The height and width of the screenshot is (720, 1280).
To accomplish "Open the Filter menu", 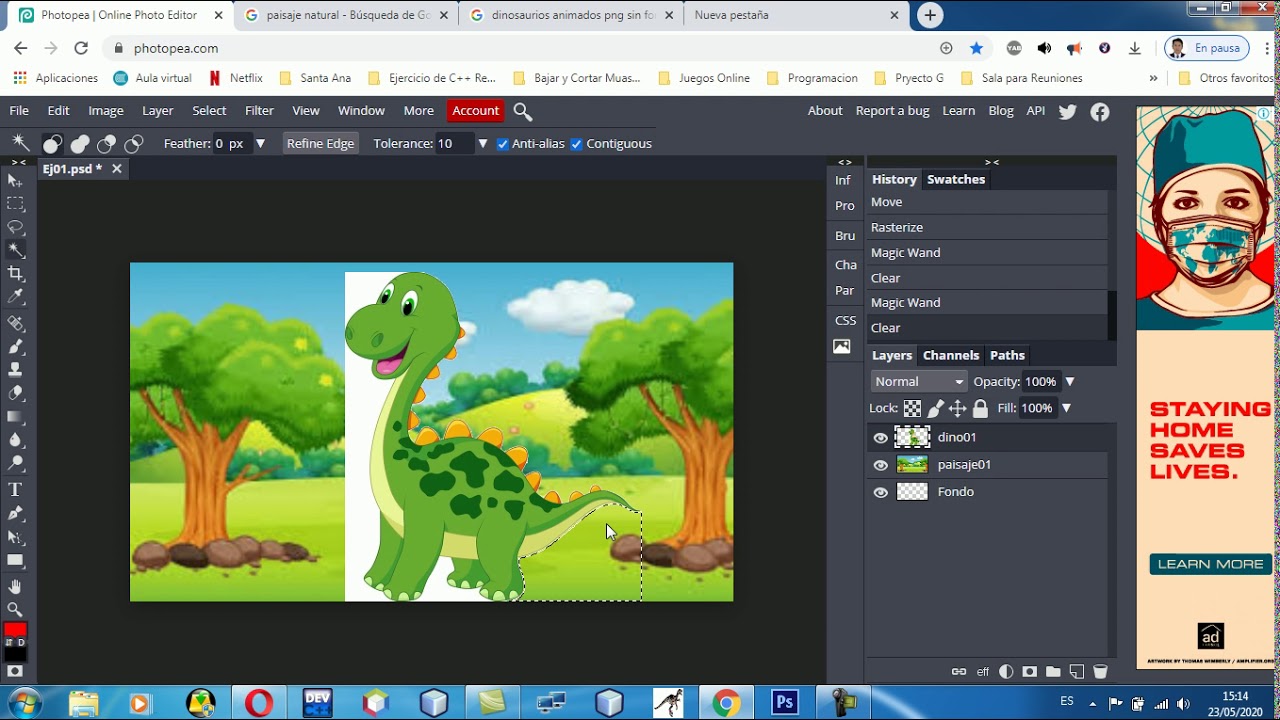I will click(259, 111).
